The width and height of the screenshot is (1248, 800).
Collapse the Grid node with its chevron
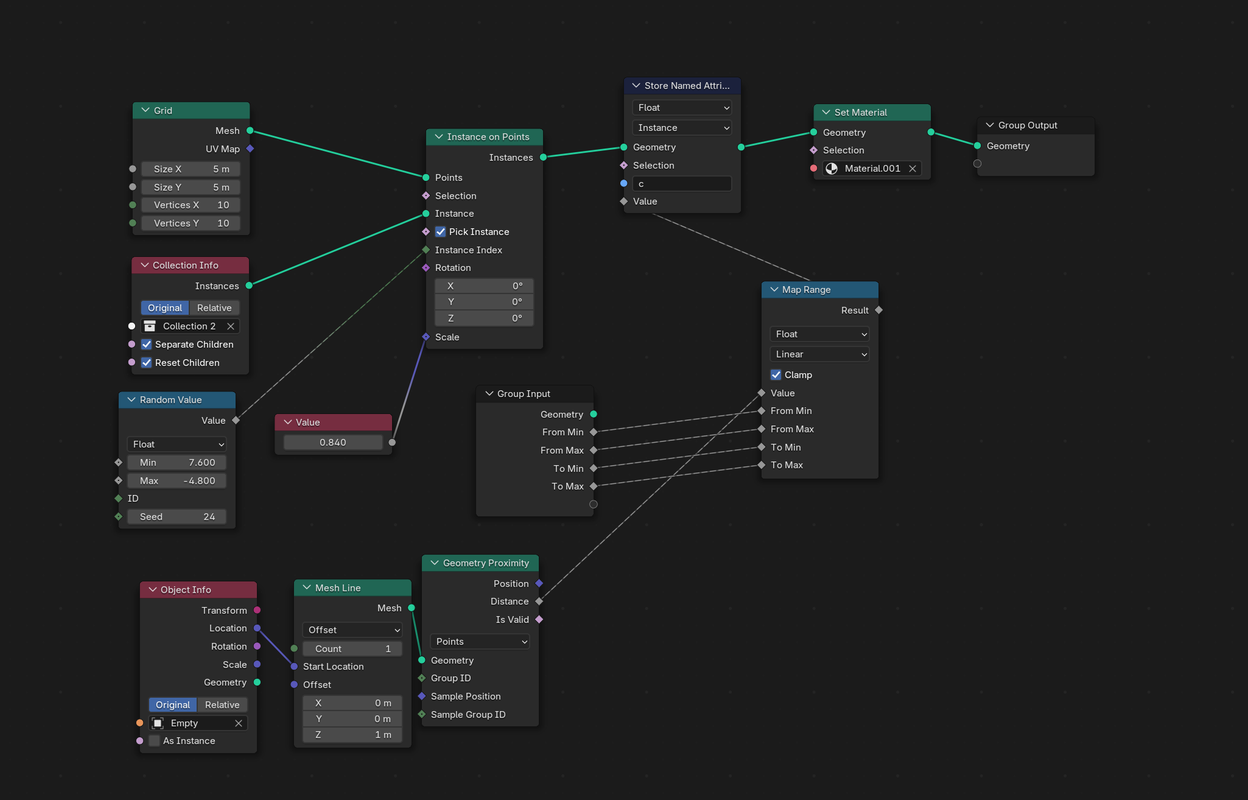tap(145, 111)
